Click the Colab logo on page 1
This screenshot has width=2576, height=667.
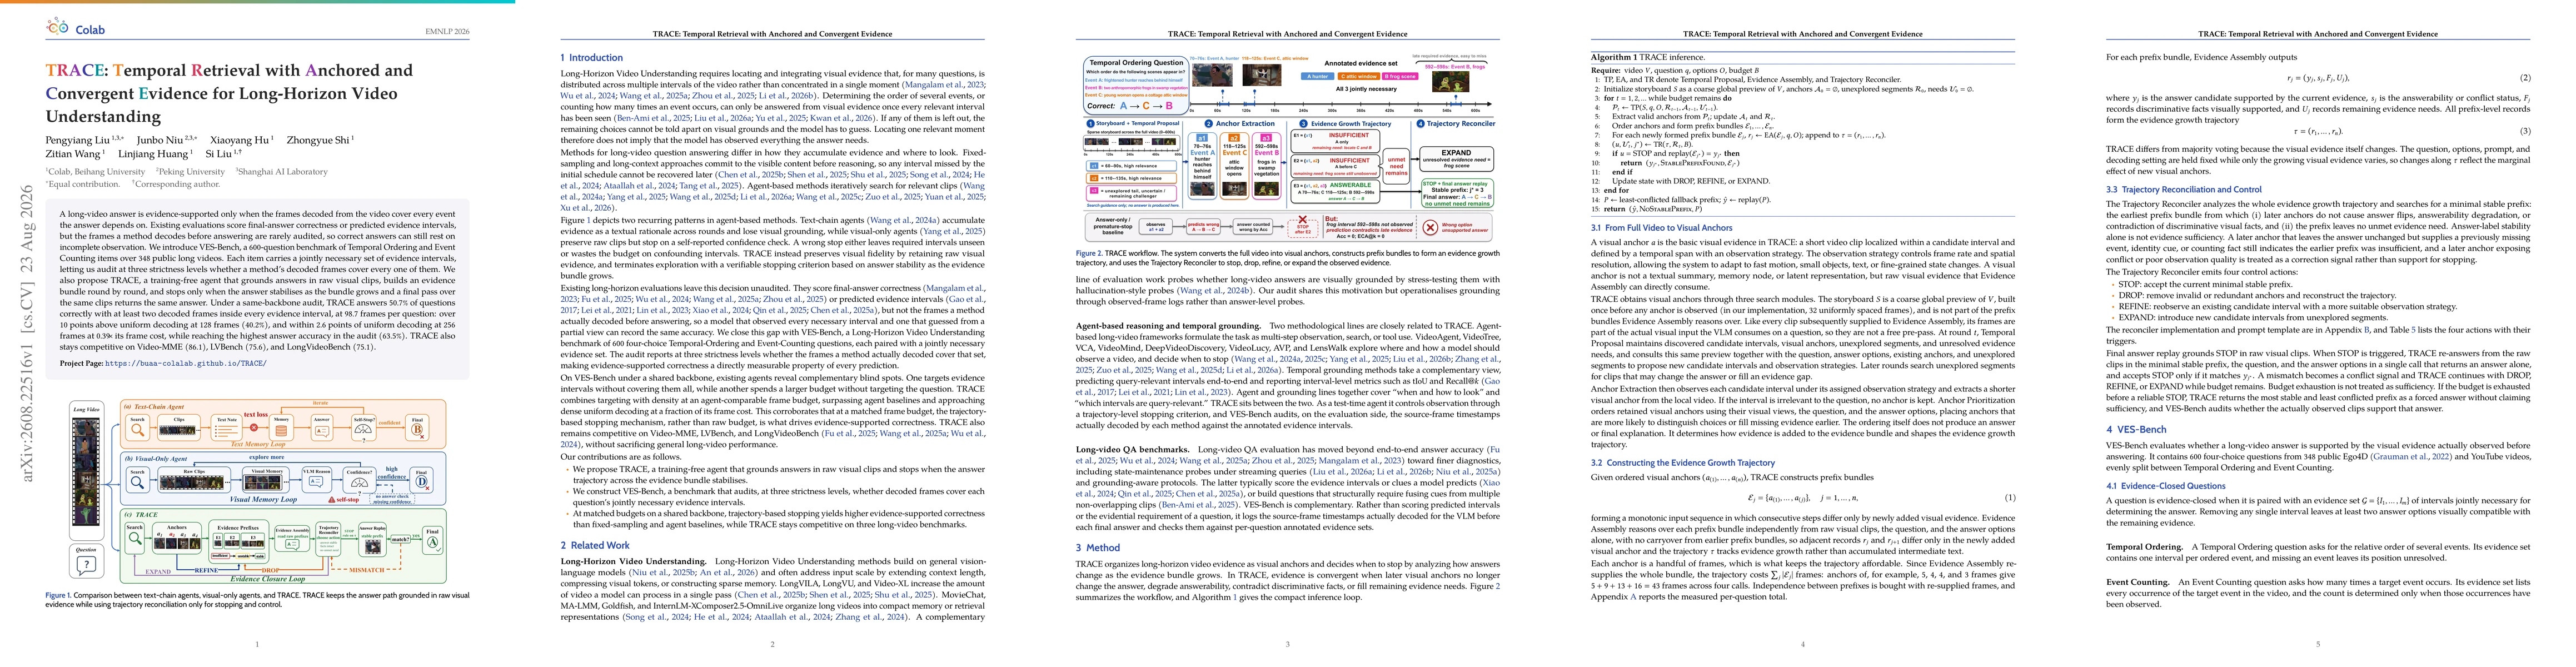[x=75, y=28]
